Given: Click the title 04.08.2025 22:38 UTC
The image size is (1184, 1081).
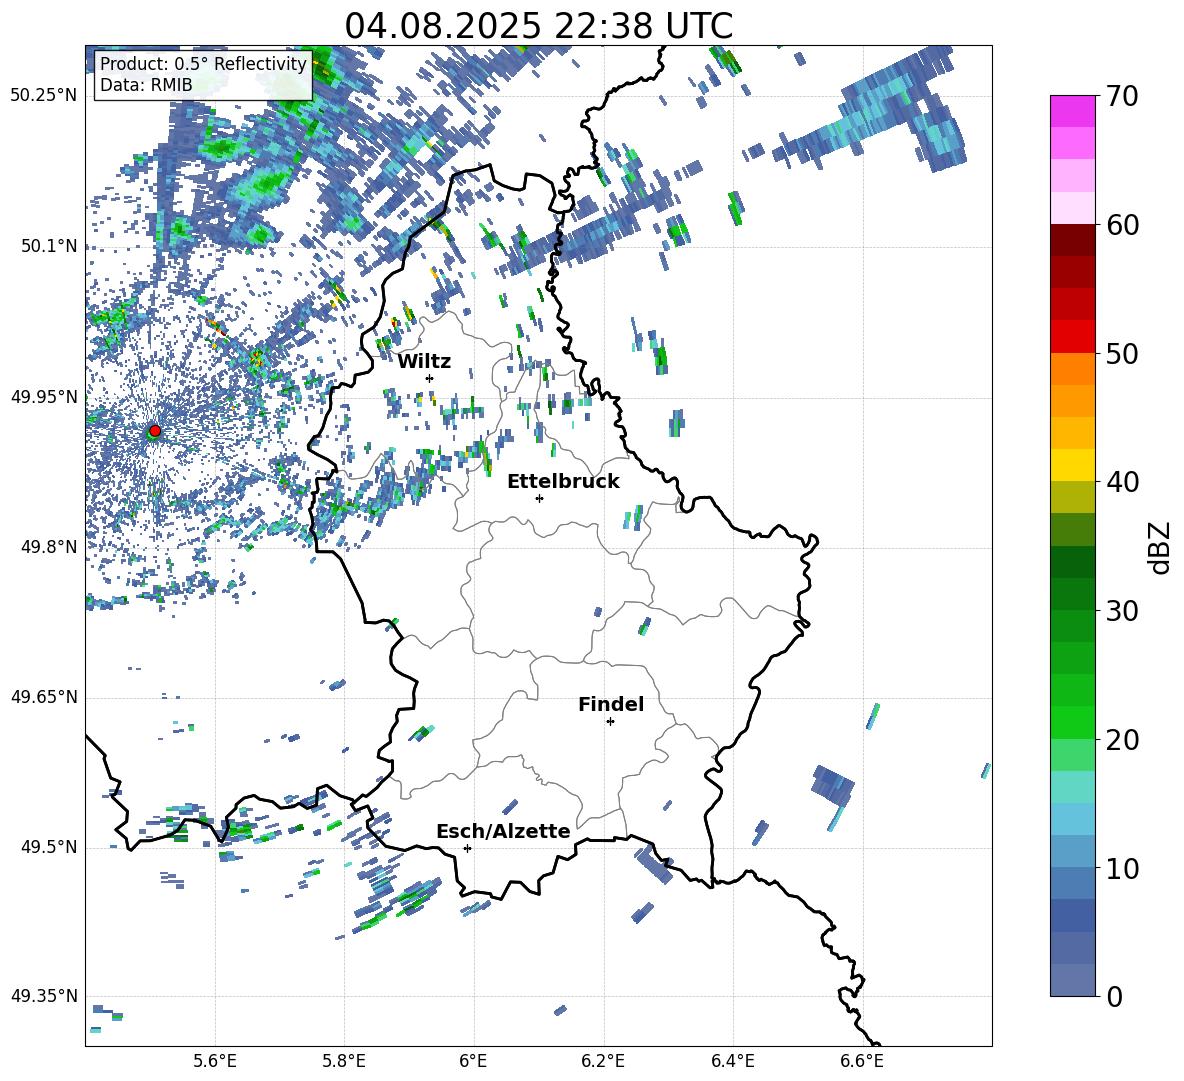Looking at the screenshot, I should tap(538, 26).
